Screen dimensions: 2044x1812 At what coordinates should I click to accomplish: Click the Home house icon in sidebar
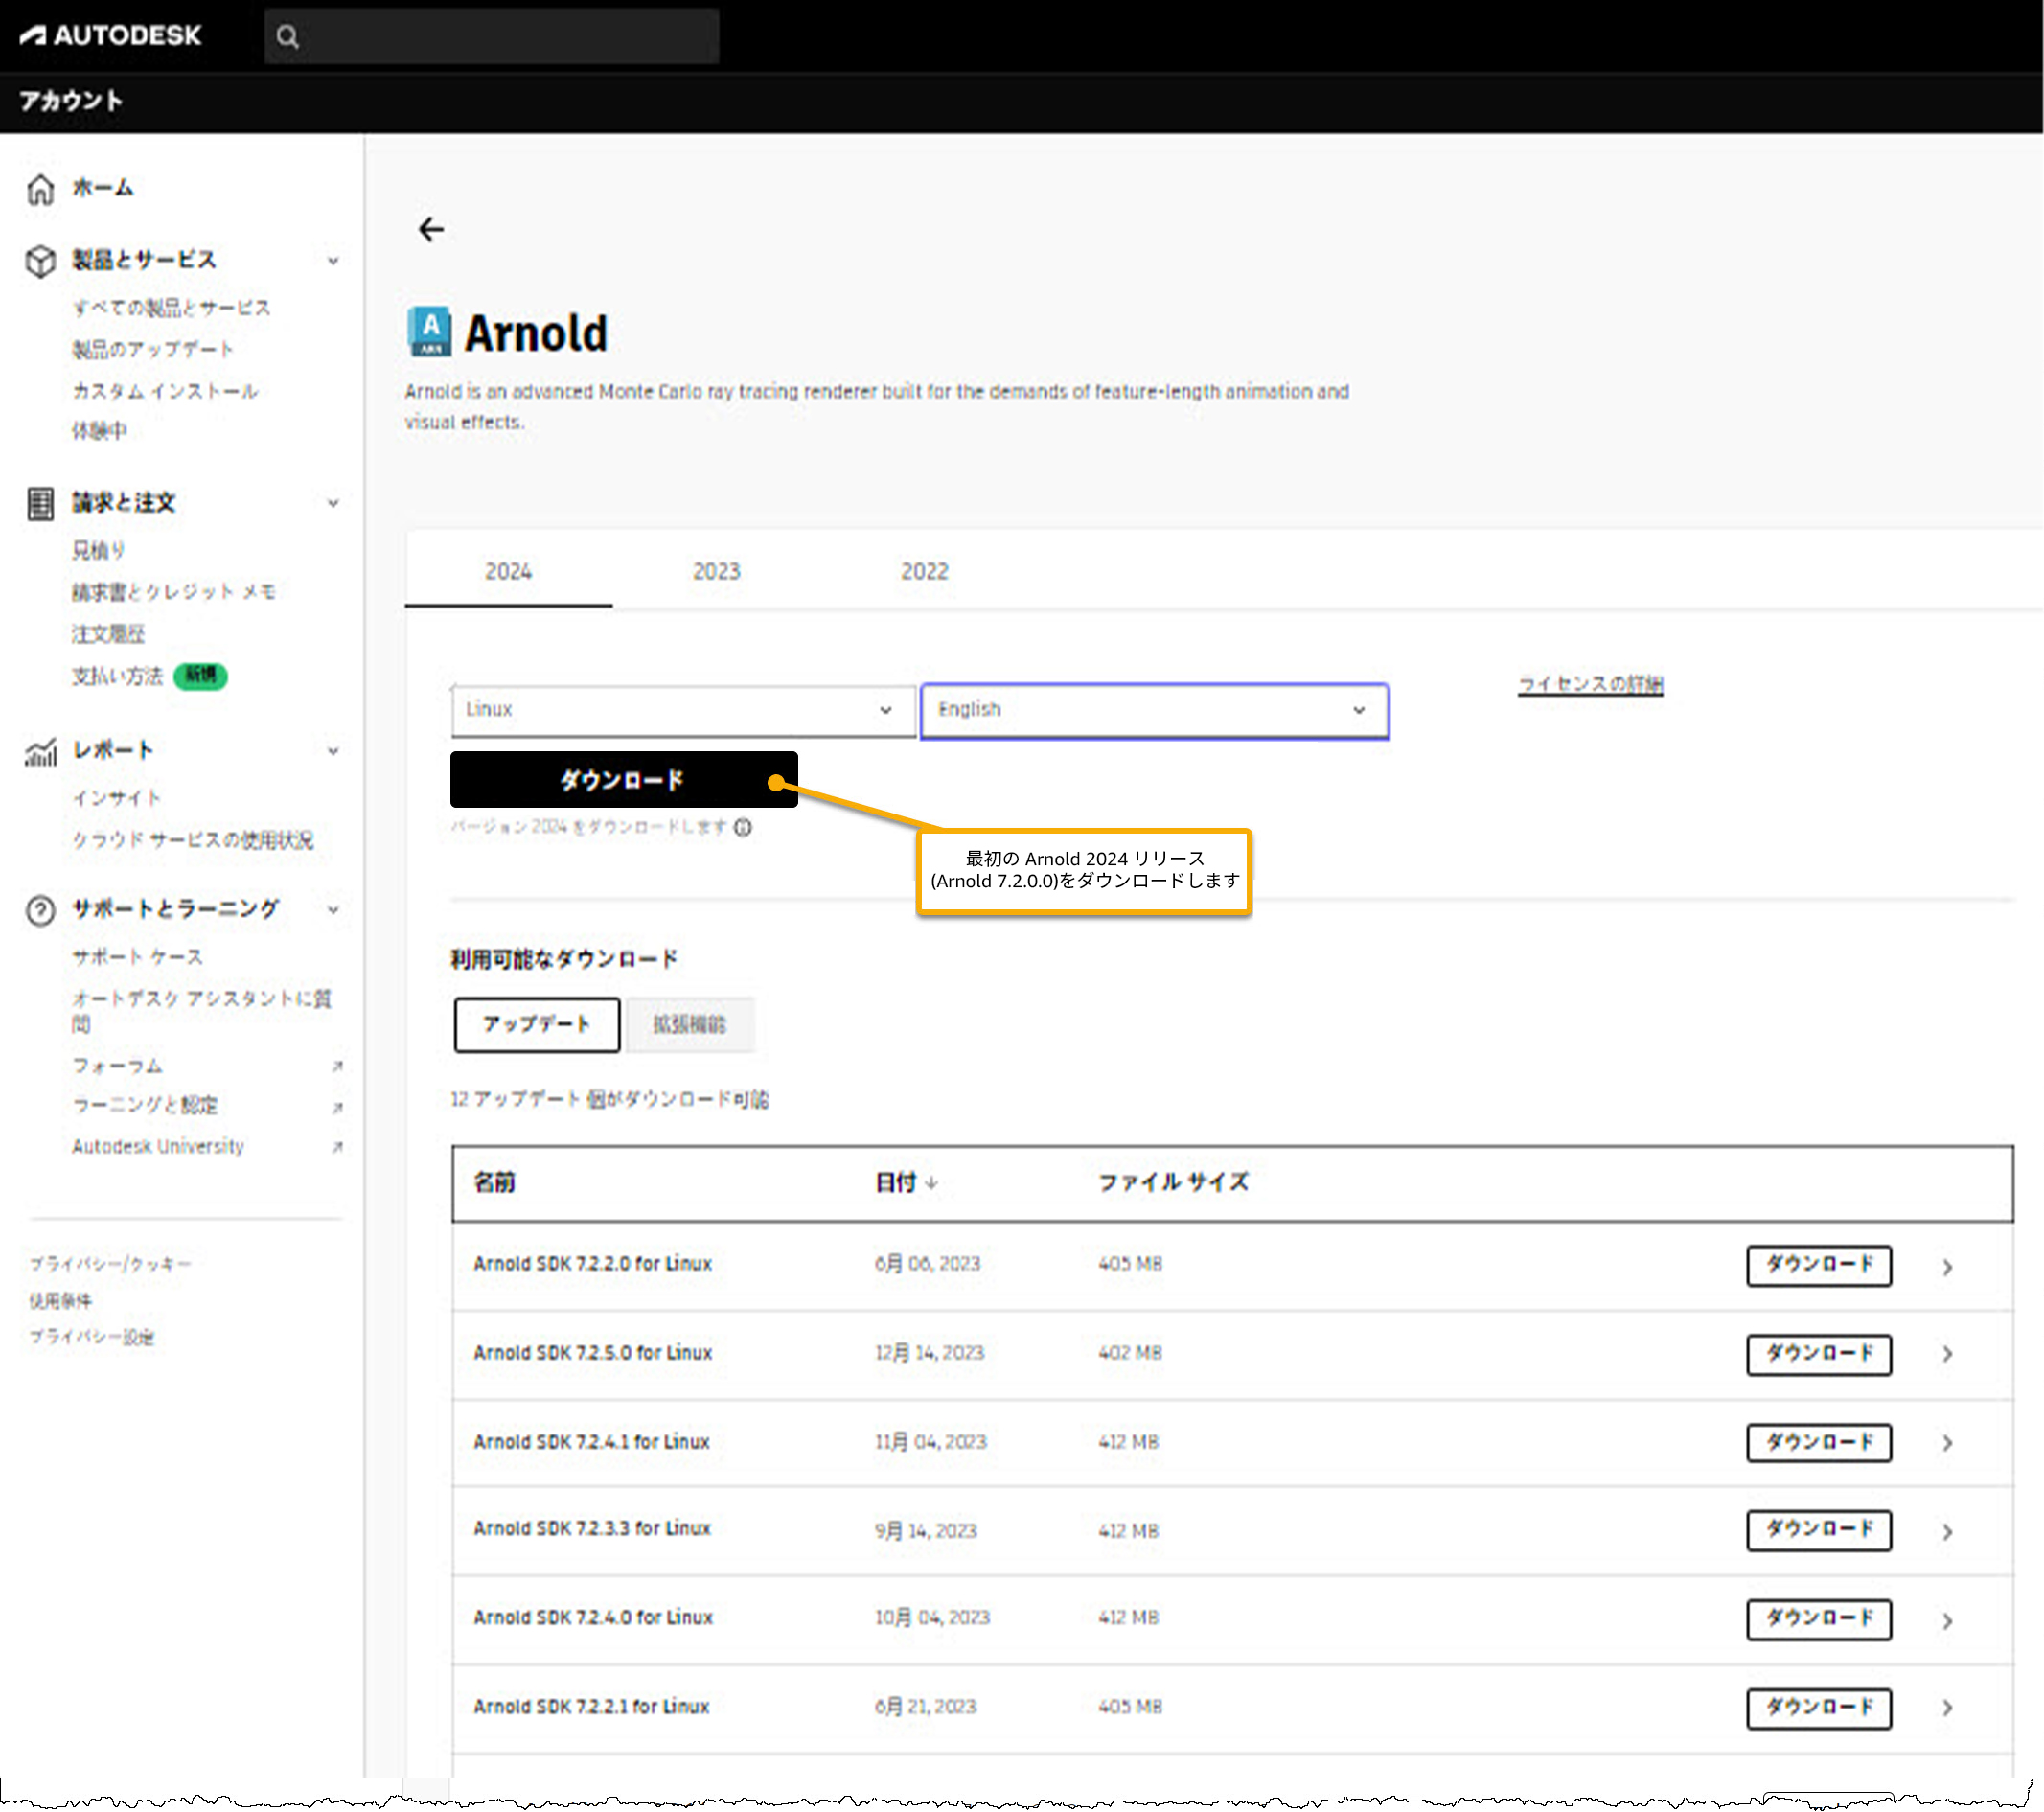tap(40, 188)
